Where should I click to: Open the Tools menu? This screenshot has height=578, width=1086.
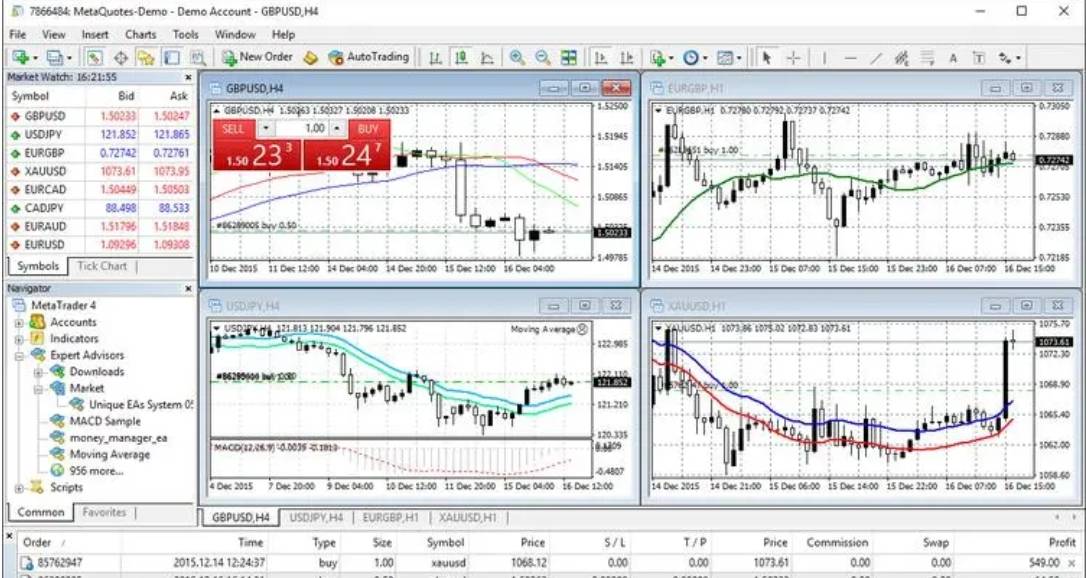click(x=186, y=34)
